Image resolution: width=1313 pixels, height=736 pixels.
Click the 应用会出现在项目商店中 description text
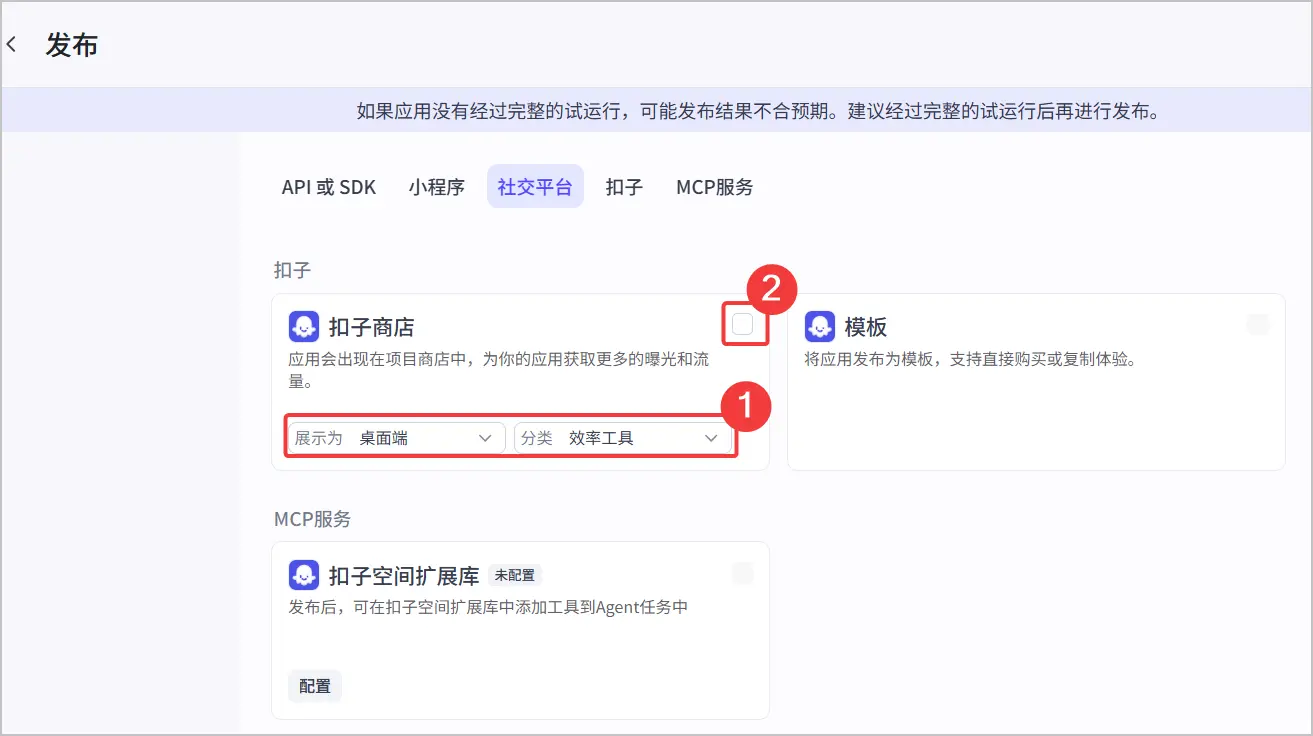click(x=499, y=369)
